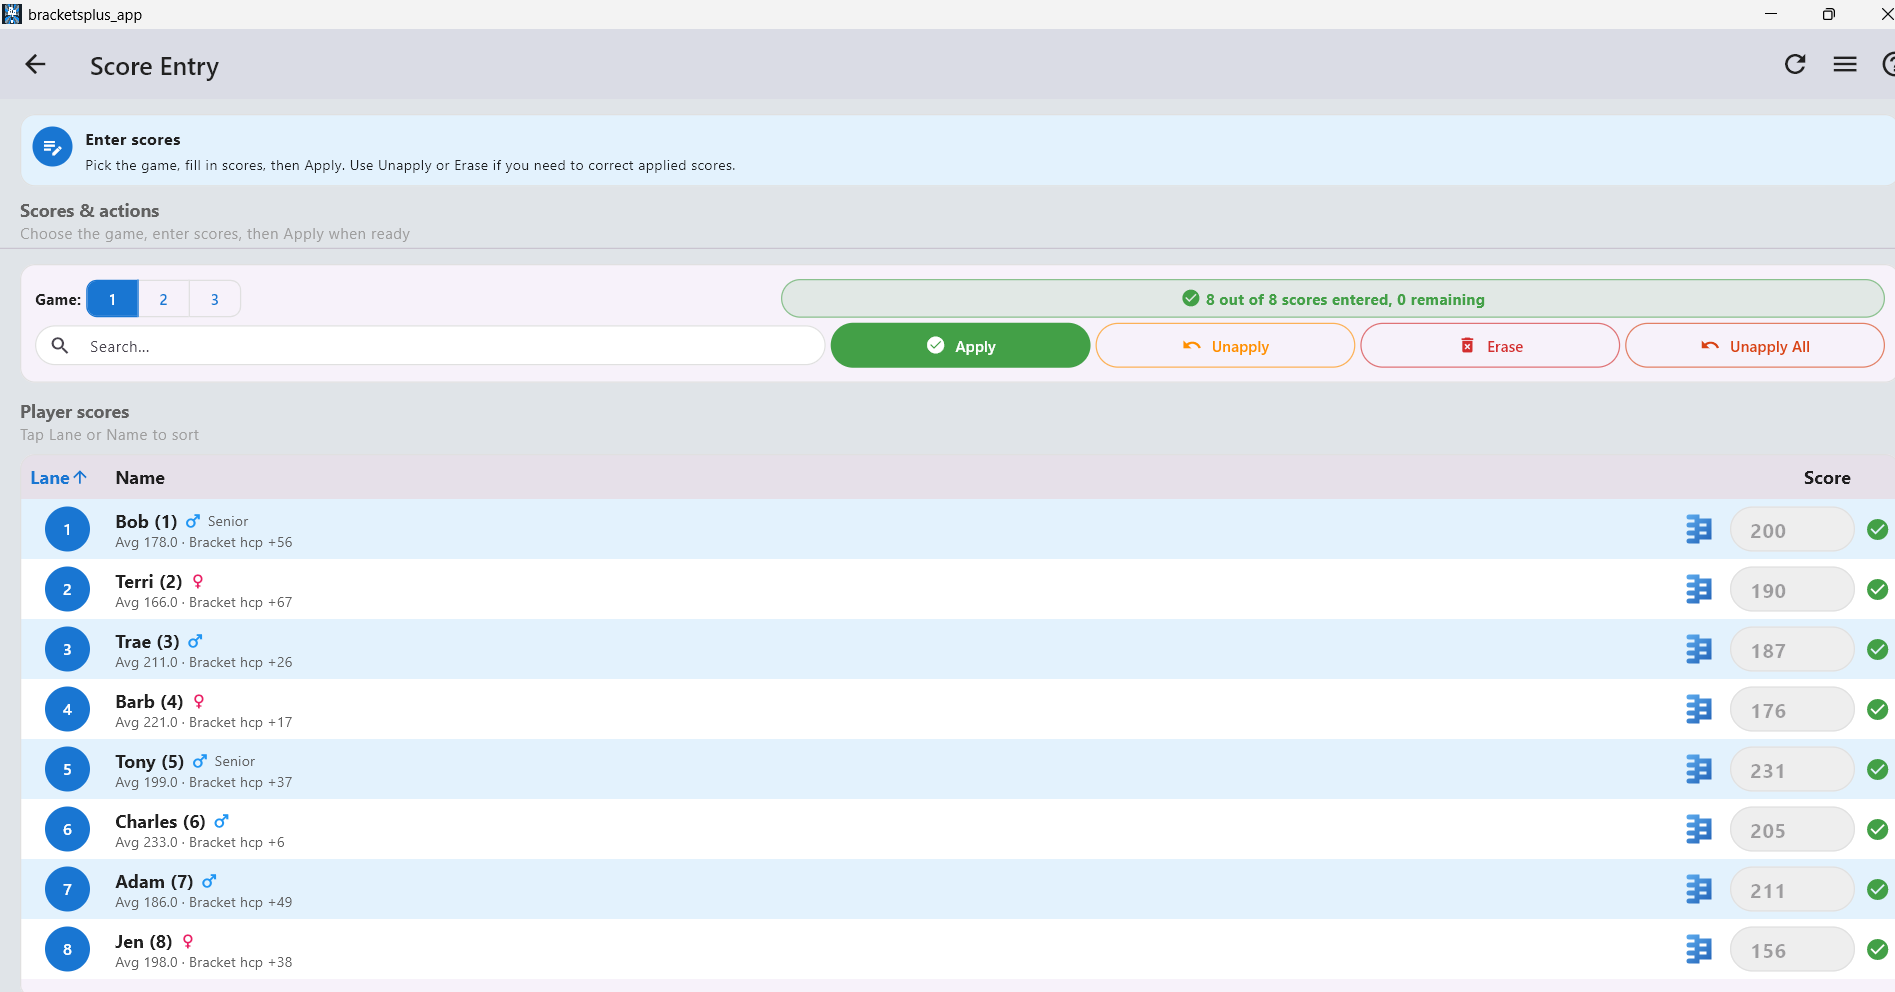Screen dimensions: 1895x992
Task: Click lane 3 circle badge
Action: pyautogui.click(x=67, y=649)
